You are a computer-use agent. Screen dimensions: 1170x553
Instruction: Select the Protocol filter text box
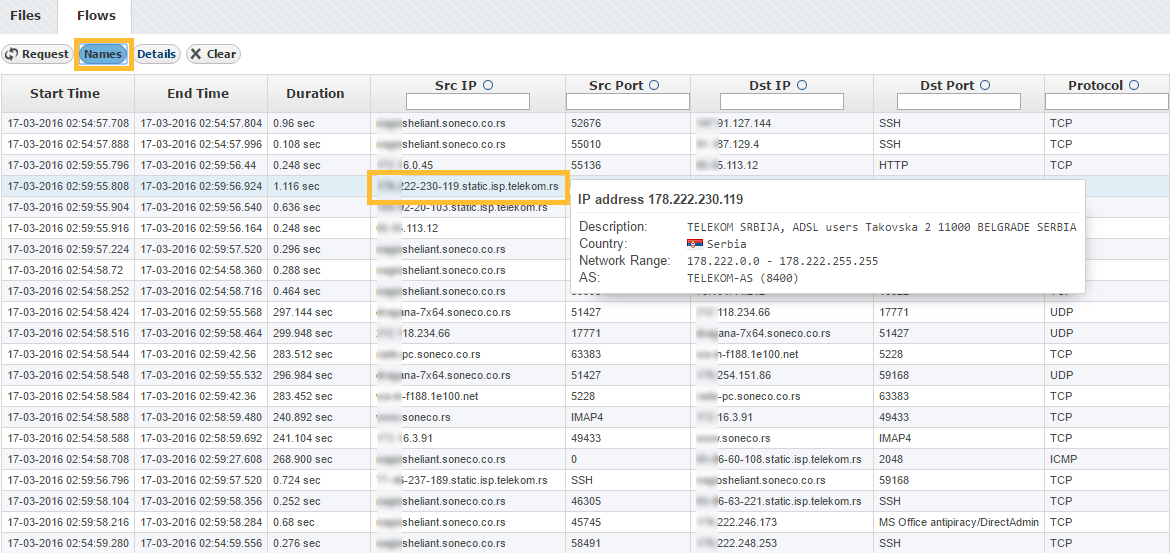click(1106, 102)
